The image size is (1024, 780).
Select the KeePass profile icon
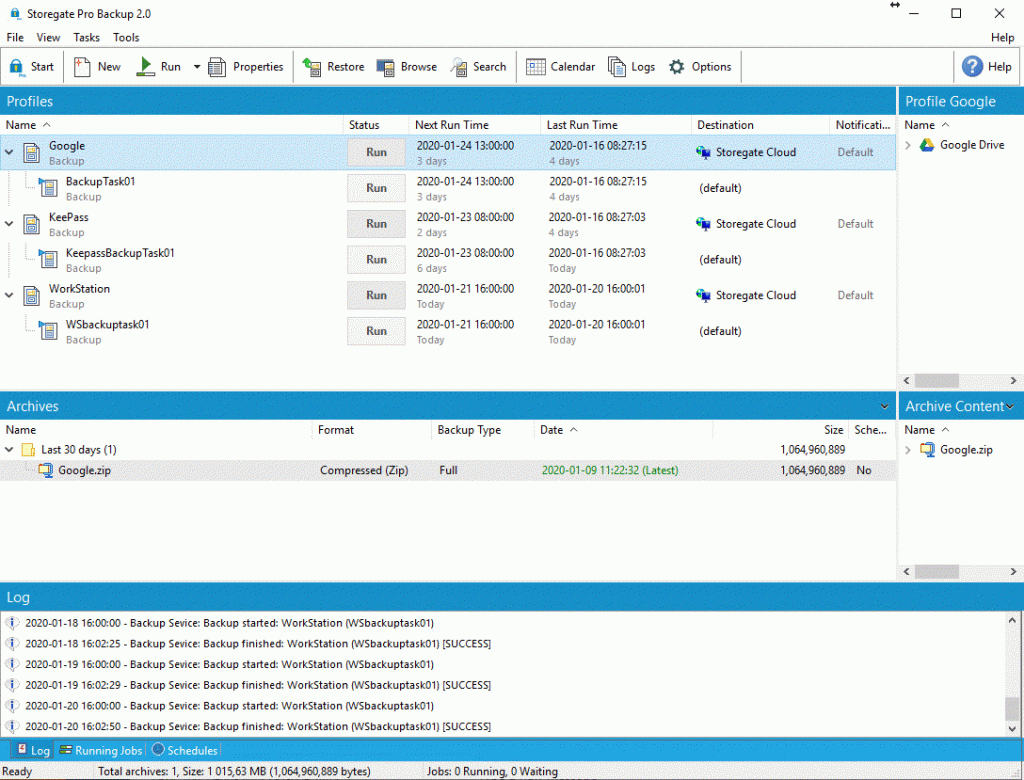pyautogui.click(x=32, y=224)
